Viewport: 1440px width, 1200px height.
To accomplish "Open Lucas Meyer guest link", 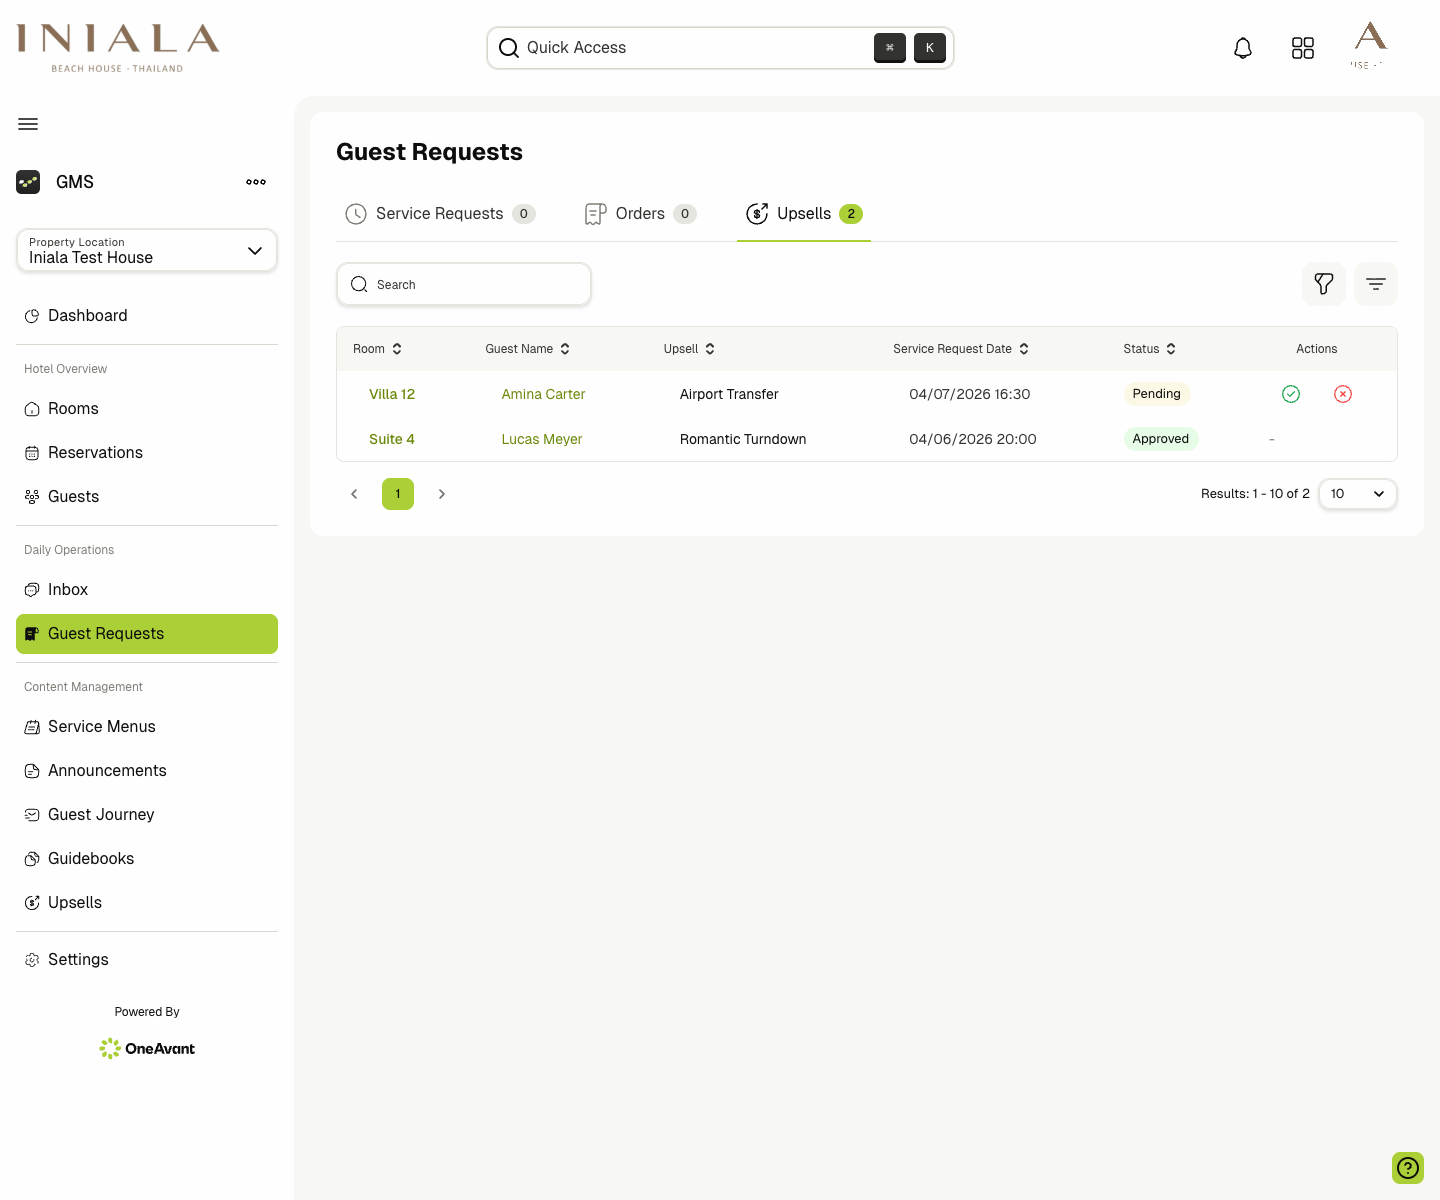I will coord(541,439).
